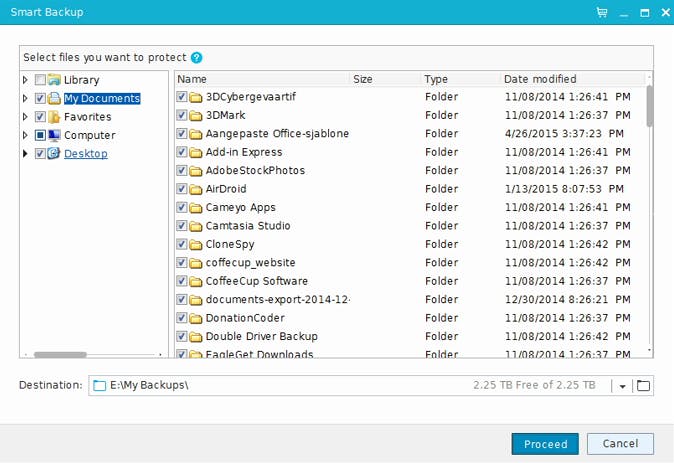Click the CoffeeCup Software folder icon
The width and height of the screenshot is (674, 463).
coord(196,282)
